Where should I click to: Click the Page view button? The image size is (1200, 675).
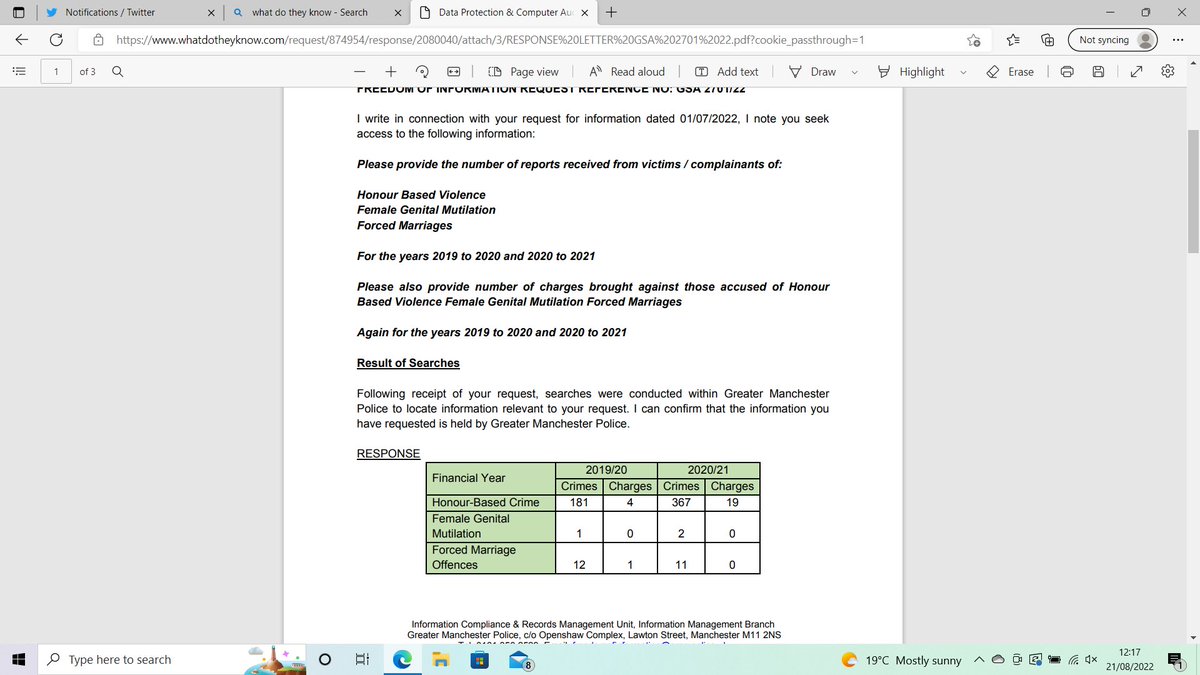pos(523,72)
